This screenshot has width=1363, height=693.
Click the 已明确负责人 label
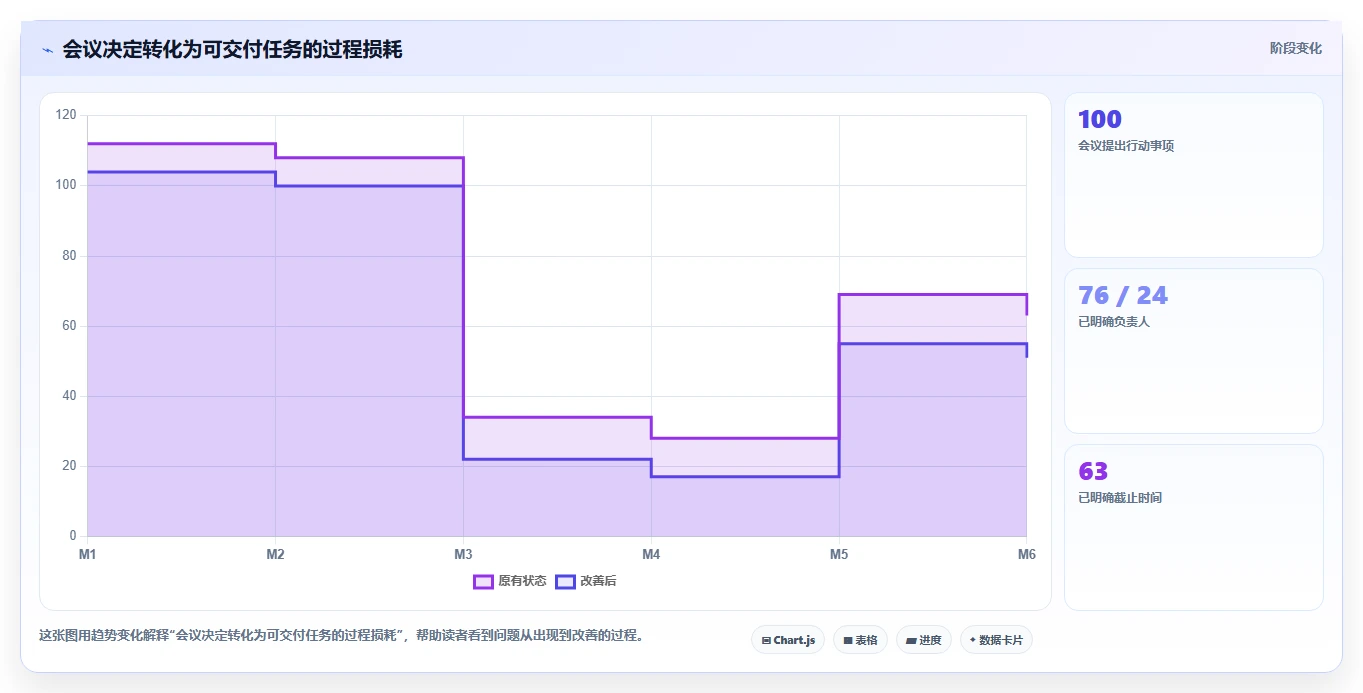[x=1114, y=322]
